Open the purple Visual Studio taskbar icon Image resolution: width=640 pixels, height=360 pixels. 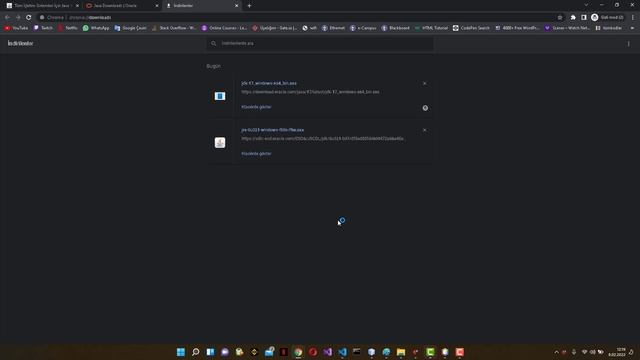pos(328,352)
